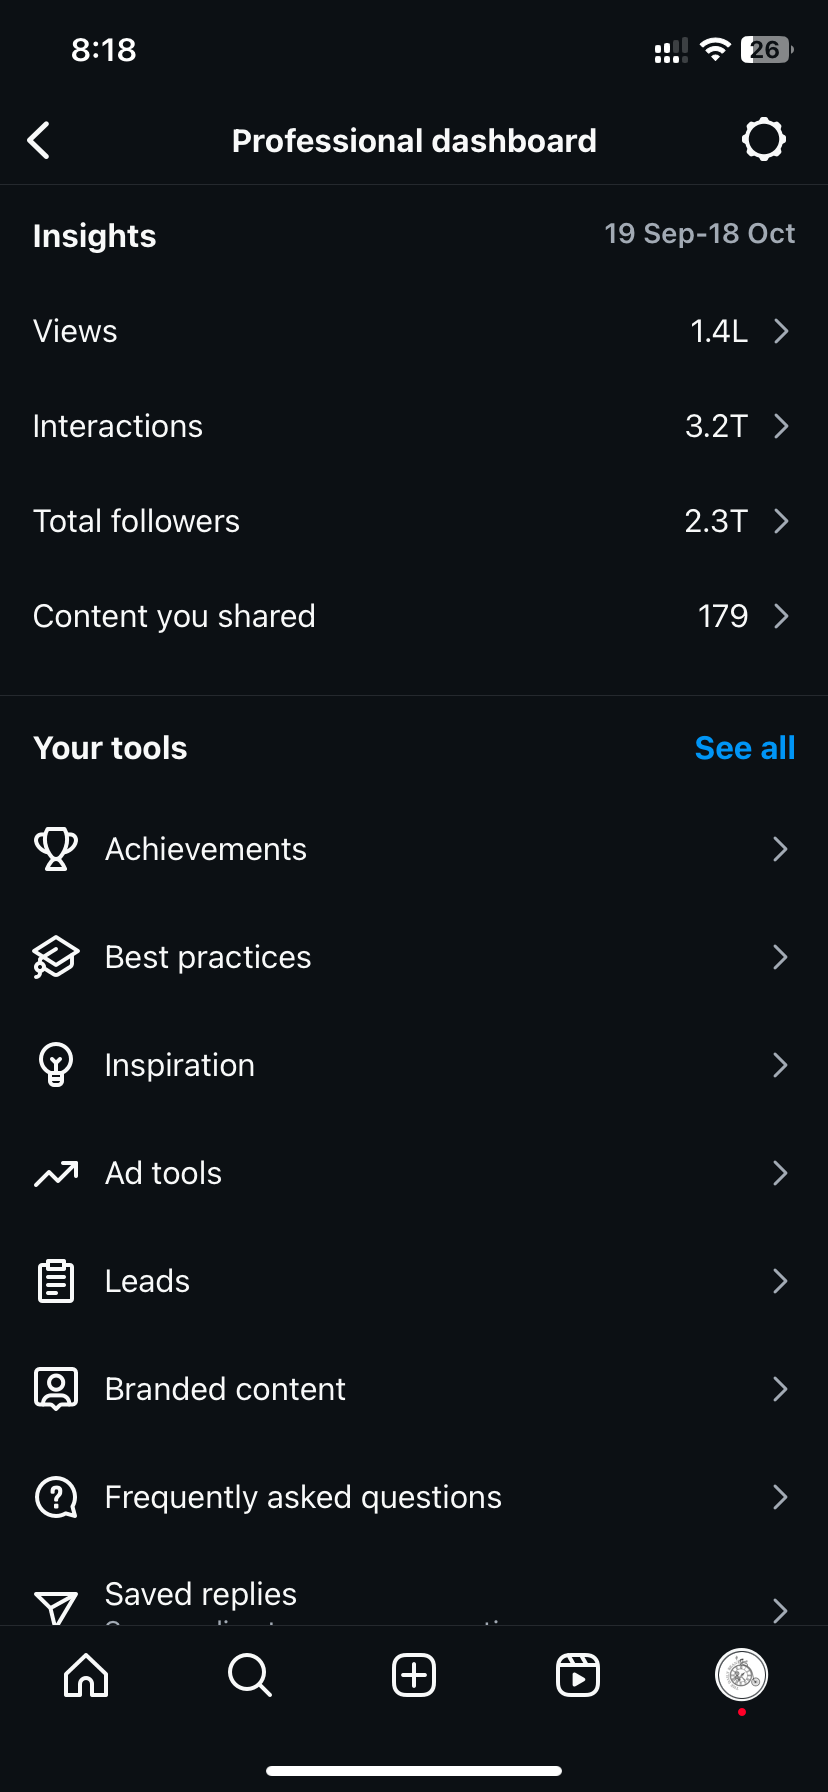The width and height of the screenshot is (828, 1792).
Task: Tap the Branded content person icon
Action: pyautogui.click(x=56, y=1389)
